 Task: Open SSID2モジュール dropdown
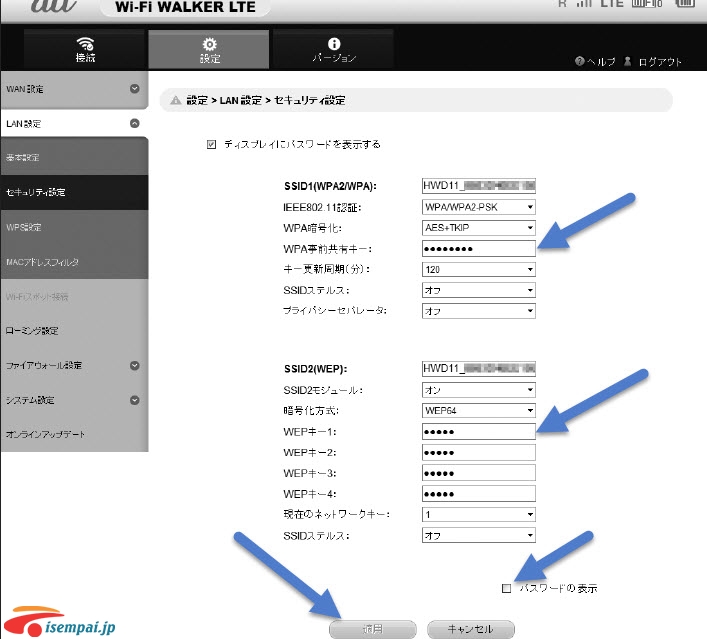tap(478, 390)
